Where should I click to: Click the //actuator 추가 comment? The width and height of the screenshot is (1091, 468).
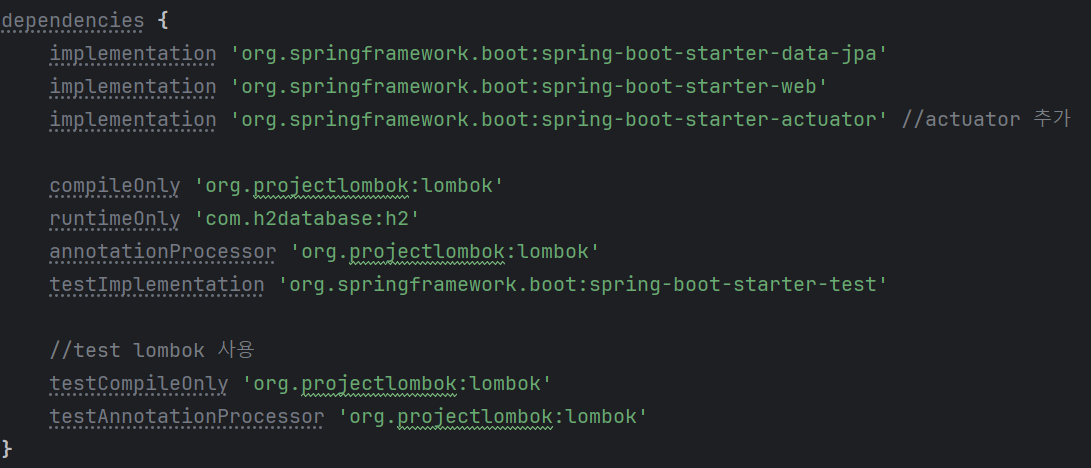click(985, 120)
